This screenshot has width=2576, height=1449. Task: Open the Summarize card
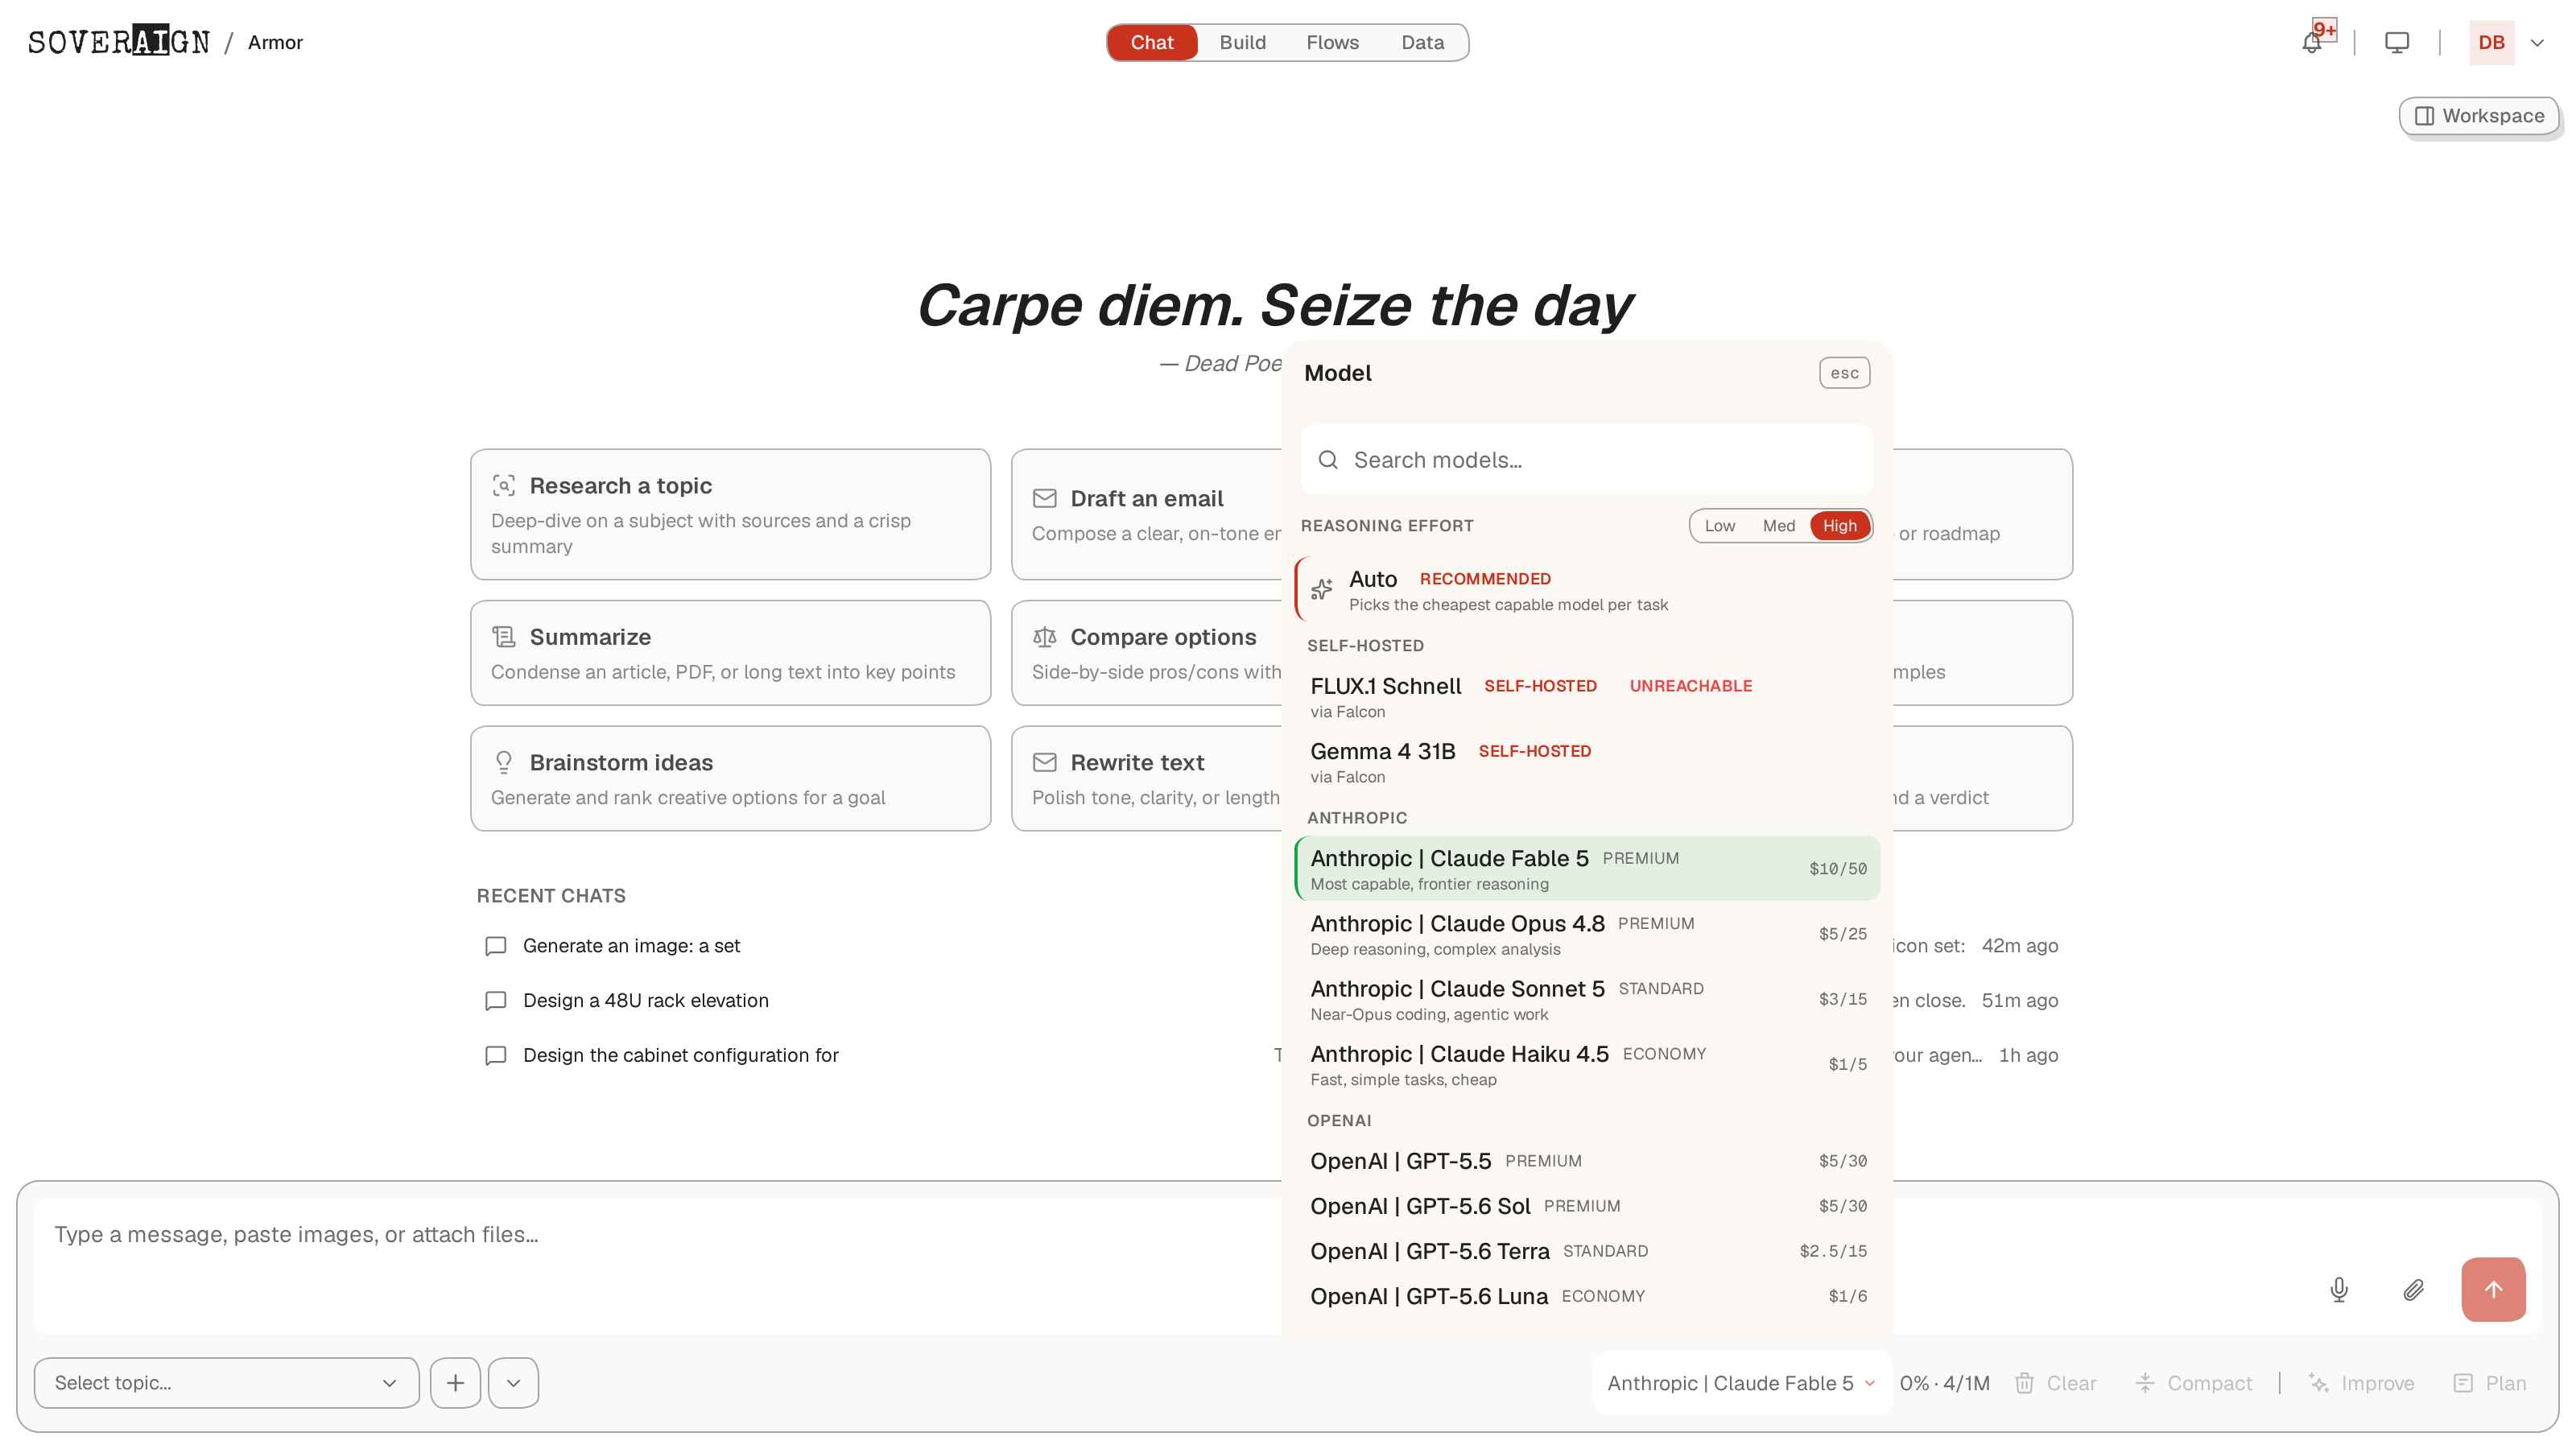pos(730,653)
